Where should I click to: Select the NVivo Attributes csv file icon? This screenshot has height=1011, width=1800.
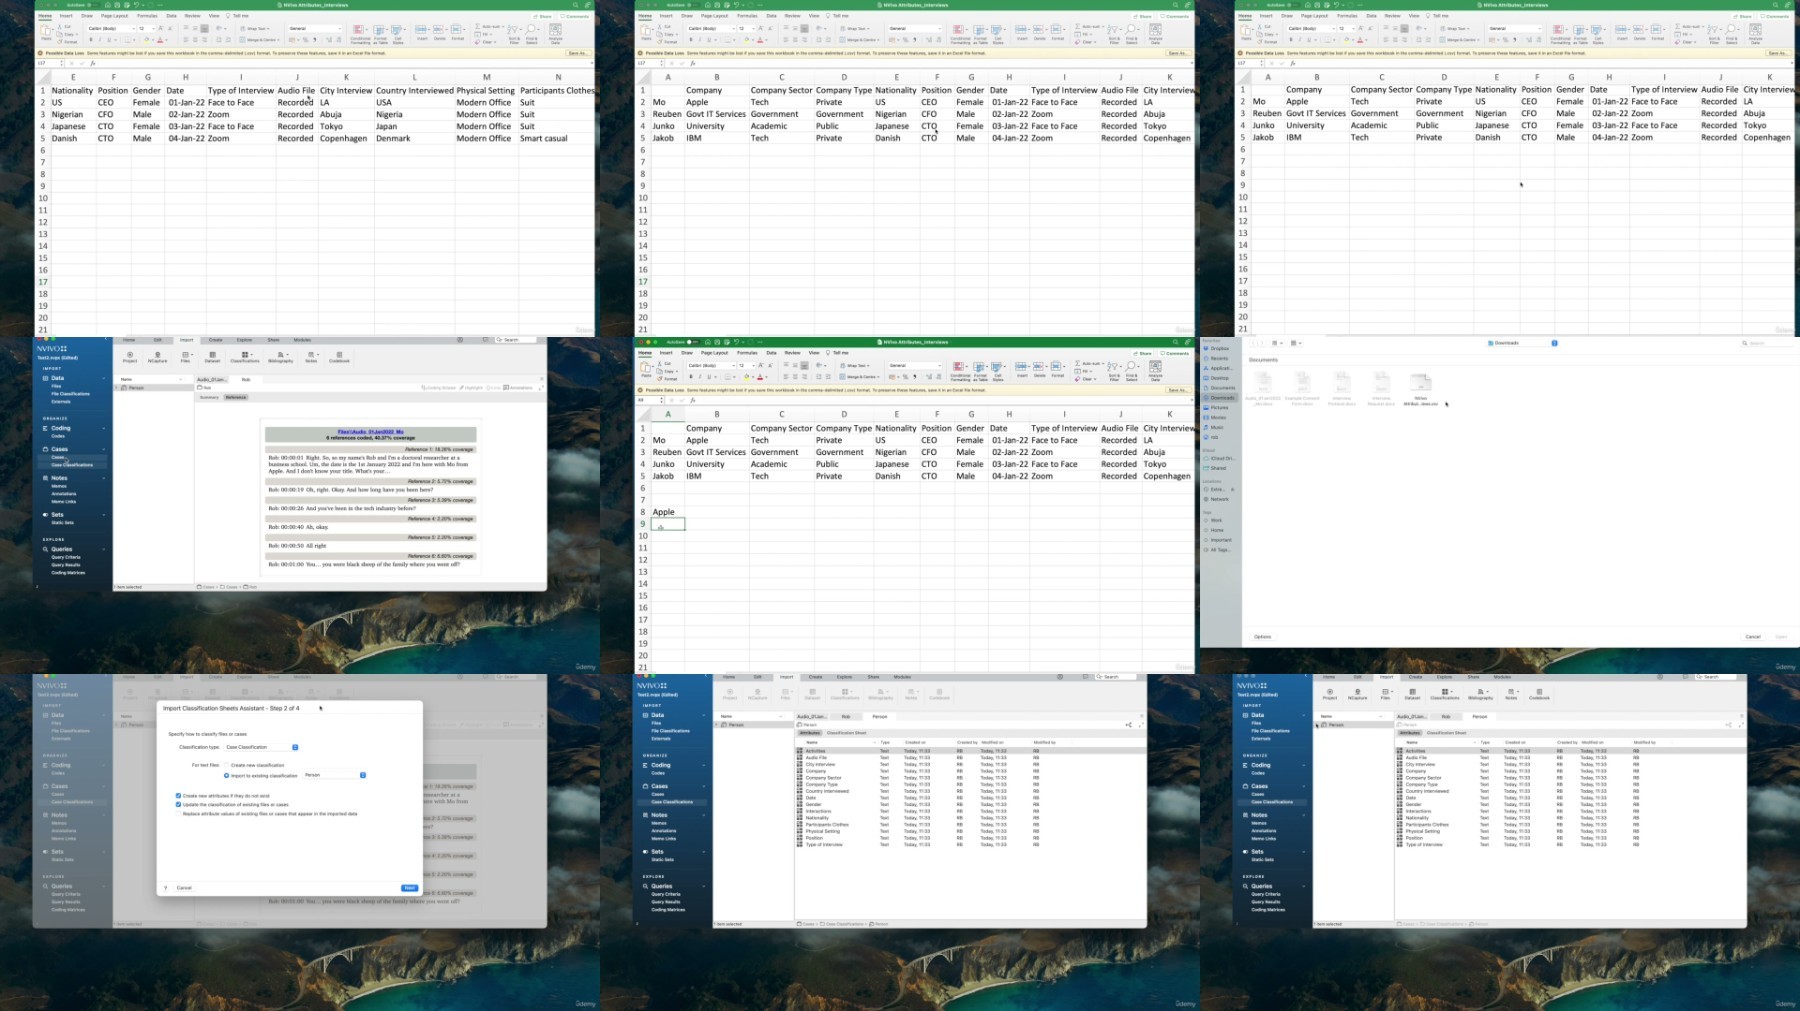(x=1420, y=383)
